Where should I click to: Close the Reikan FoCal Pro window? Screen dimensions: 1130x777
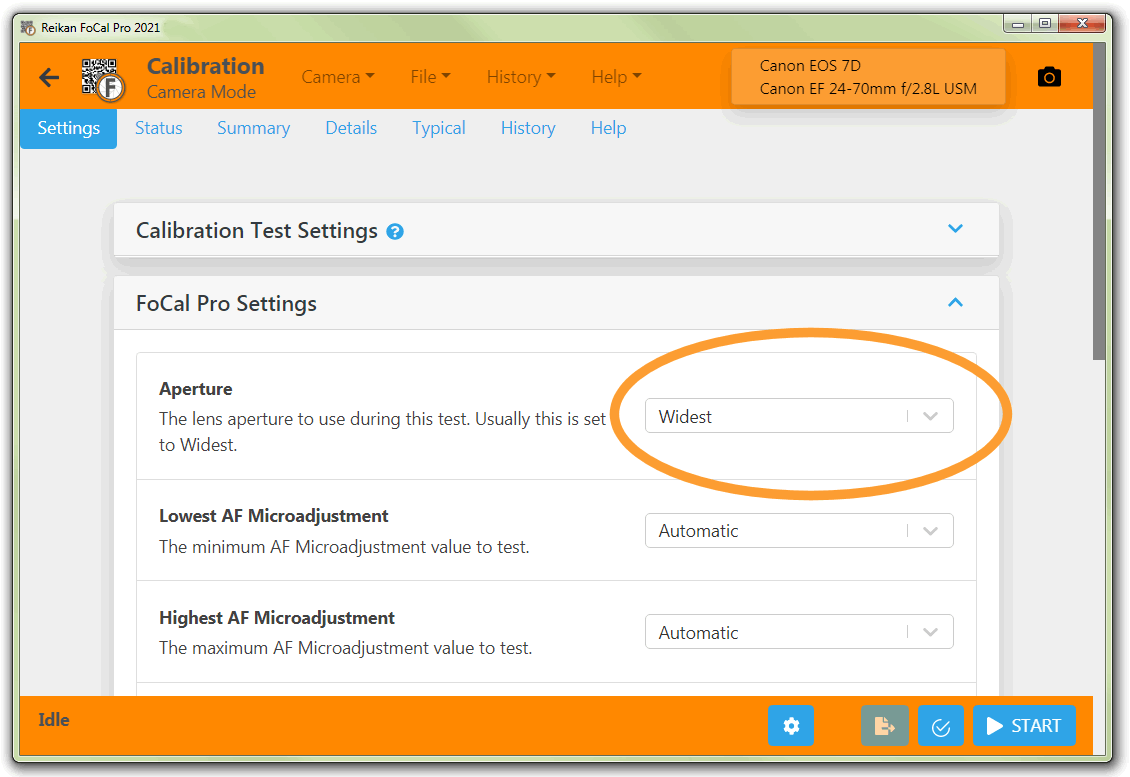1082,25
